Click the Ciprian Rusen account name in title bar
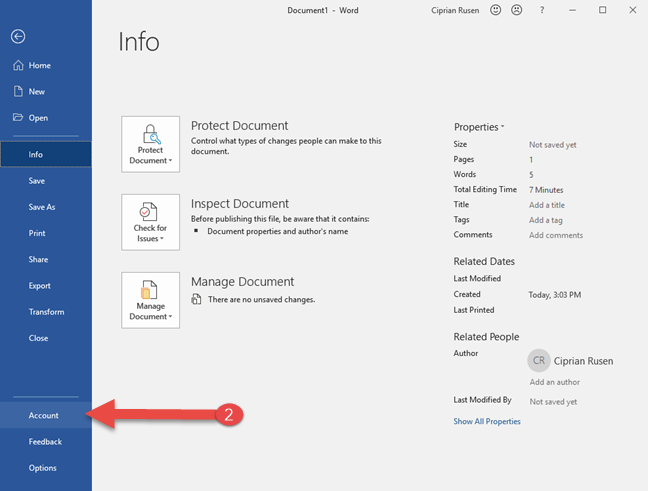Screen dimensions: 648x491 455,10
